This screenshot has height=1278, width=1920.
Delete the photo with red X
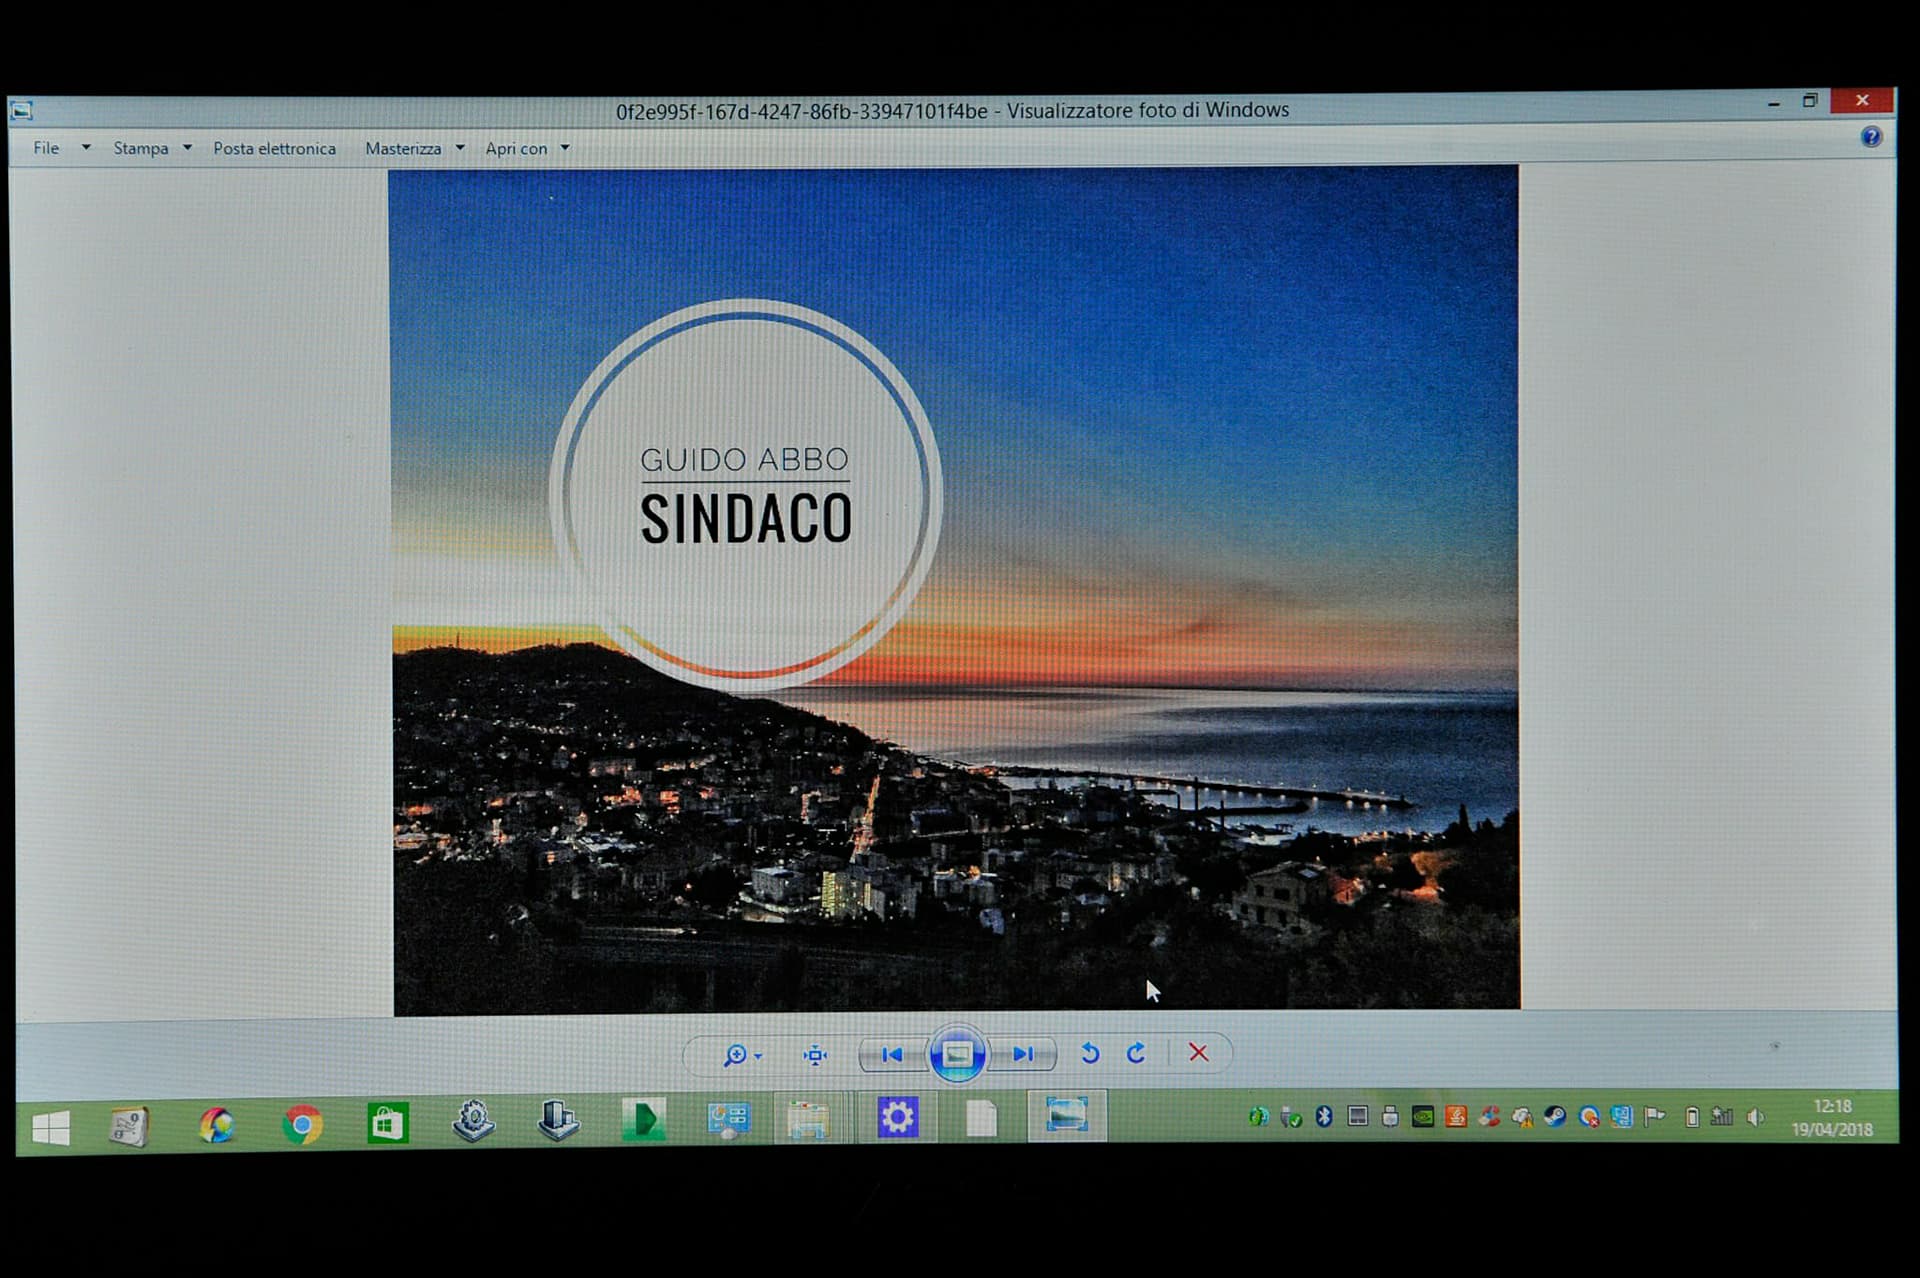pos(1198,1052)
